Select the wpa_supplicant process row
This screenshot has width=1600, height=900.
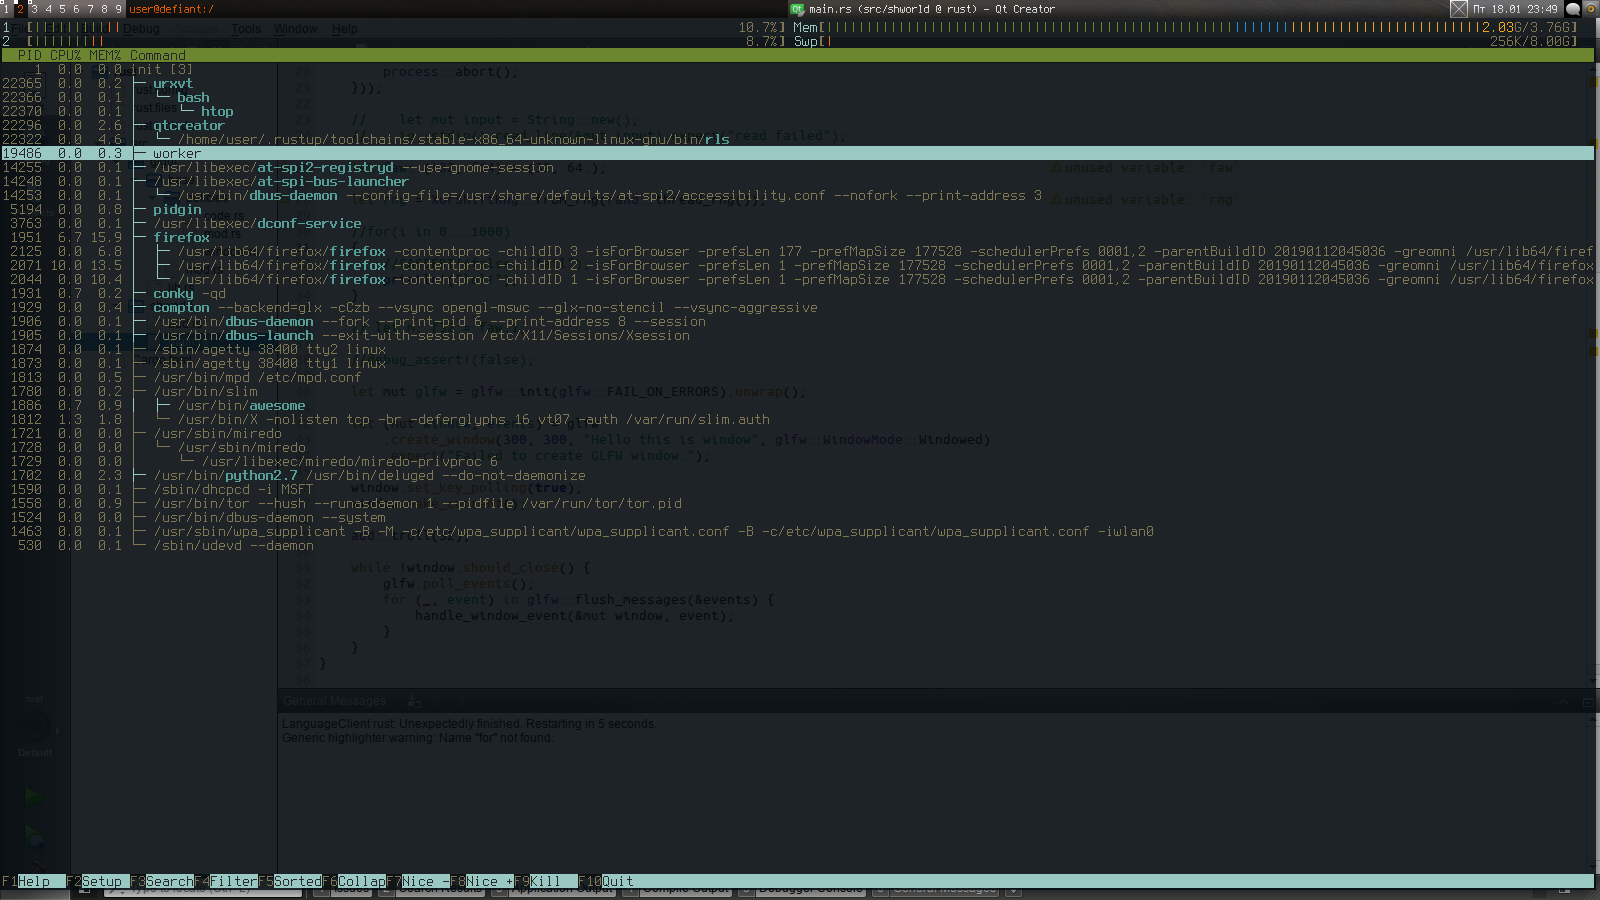pos(797,531)
